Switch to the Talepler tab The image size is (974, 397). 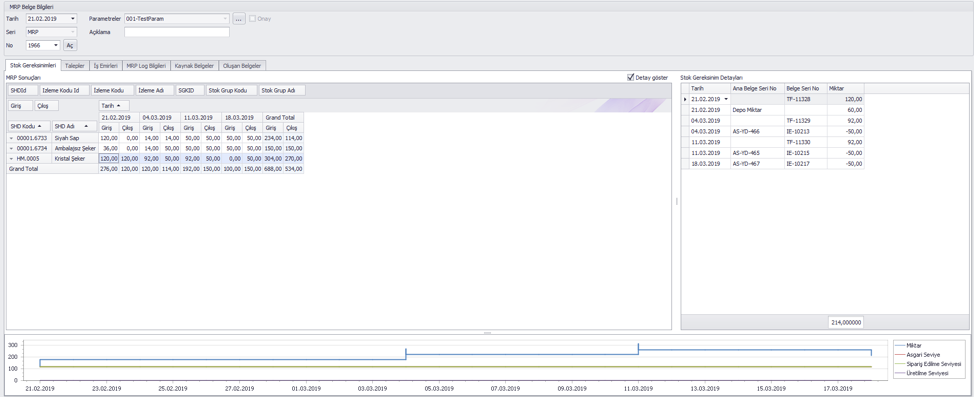75,65
